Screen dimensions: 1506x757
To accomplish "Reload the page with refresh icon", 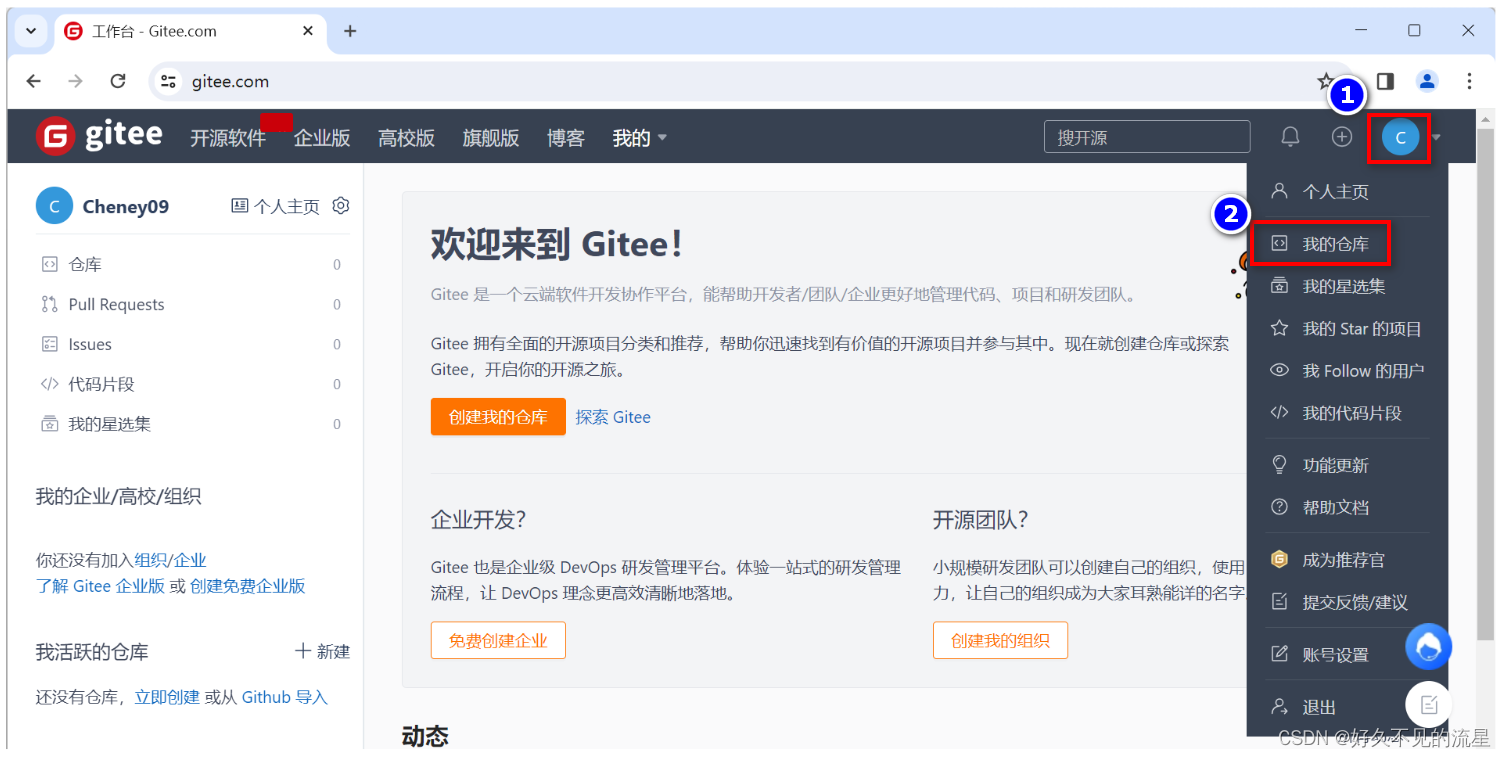I will coord(118,81).
